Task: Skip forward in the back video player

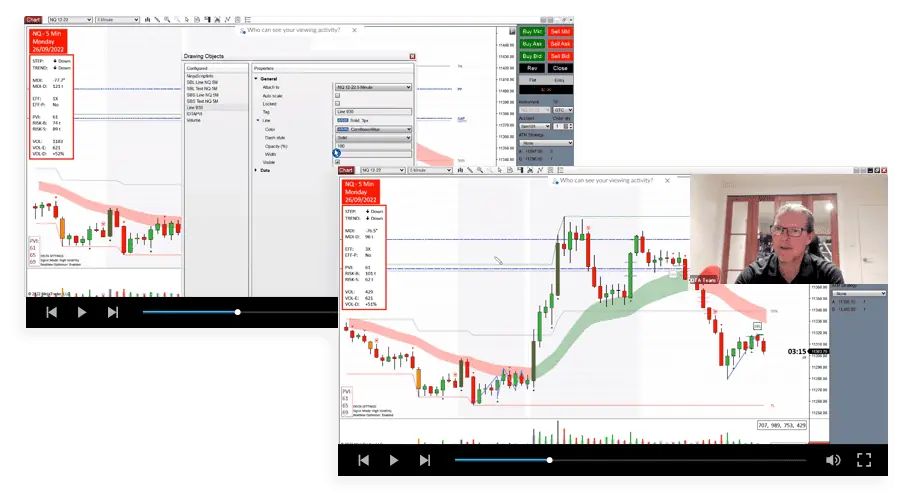Action: coord(113,312)
